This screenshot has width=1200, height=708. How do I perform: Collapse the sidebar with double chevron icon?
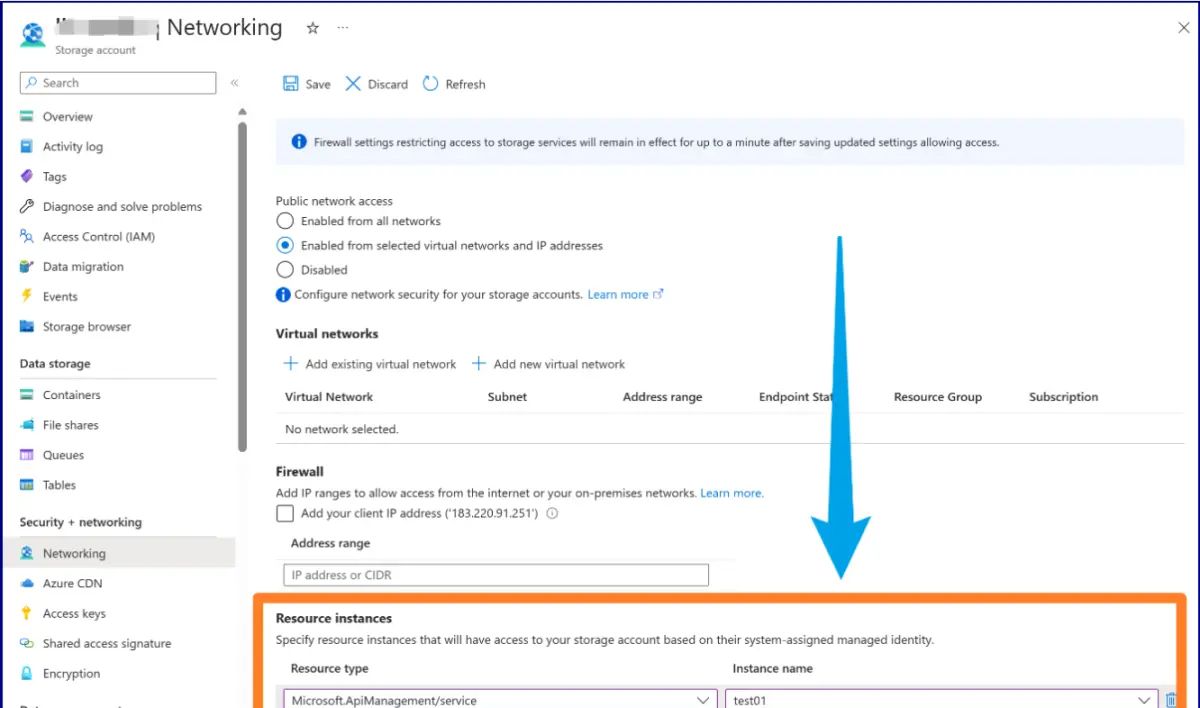point(234,83)
